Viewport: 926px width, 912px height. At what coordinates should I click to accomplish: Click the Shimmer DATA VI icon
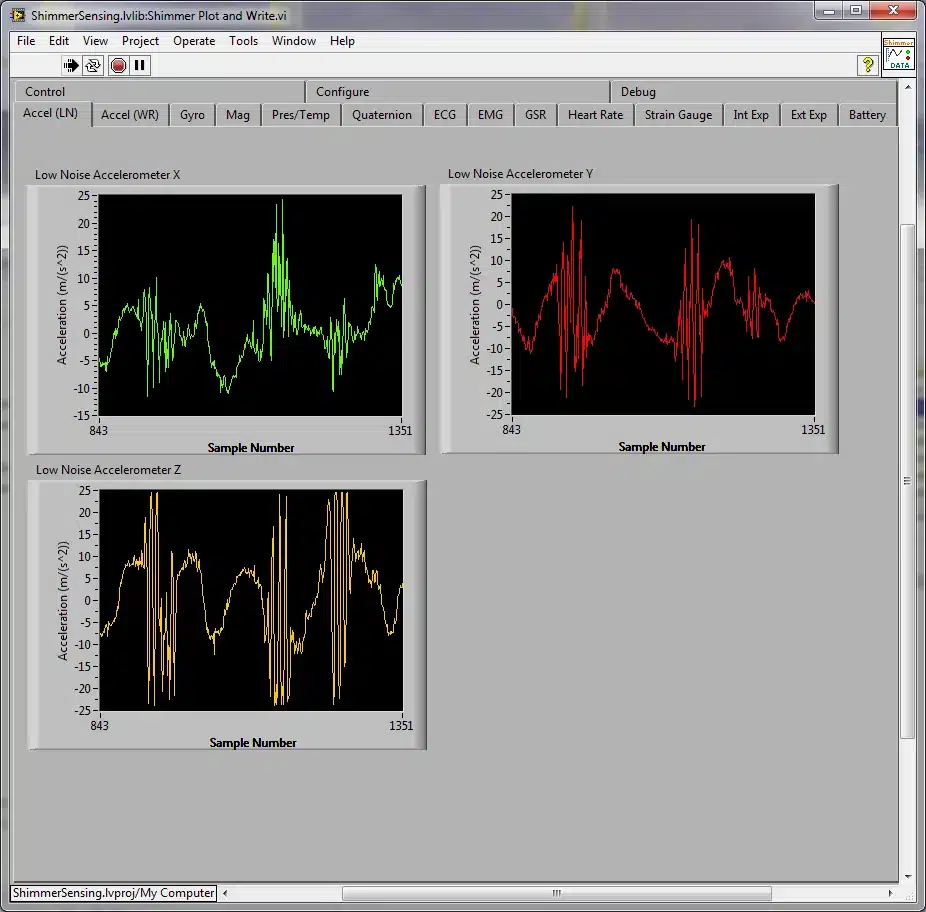[898, 54]
